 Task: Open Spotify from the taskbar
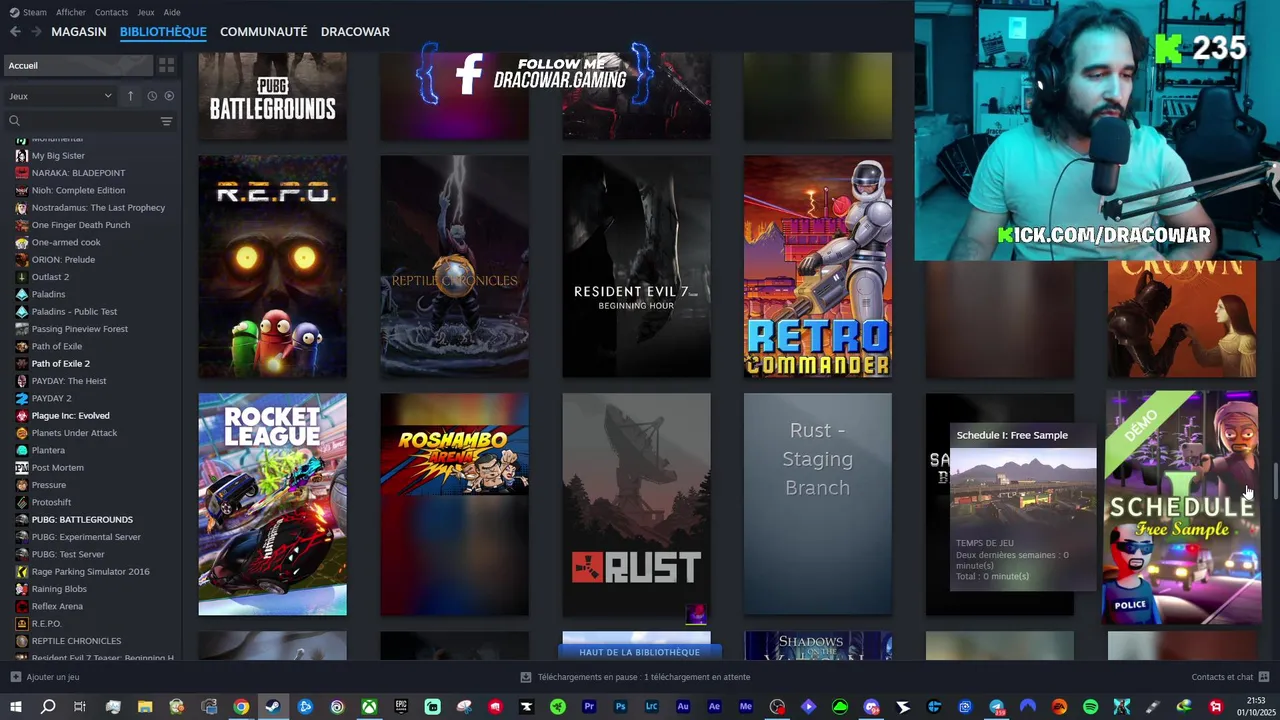[1090, 707]
